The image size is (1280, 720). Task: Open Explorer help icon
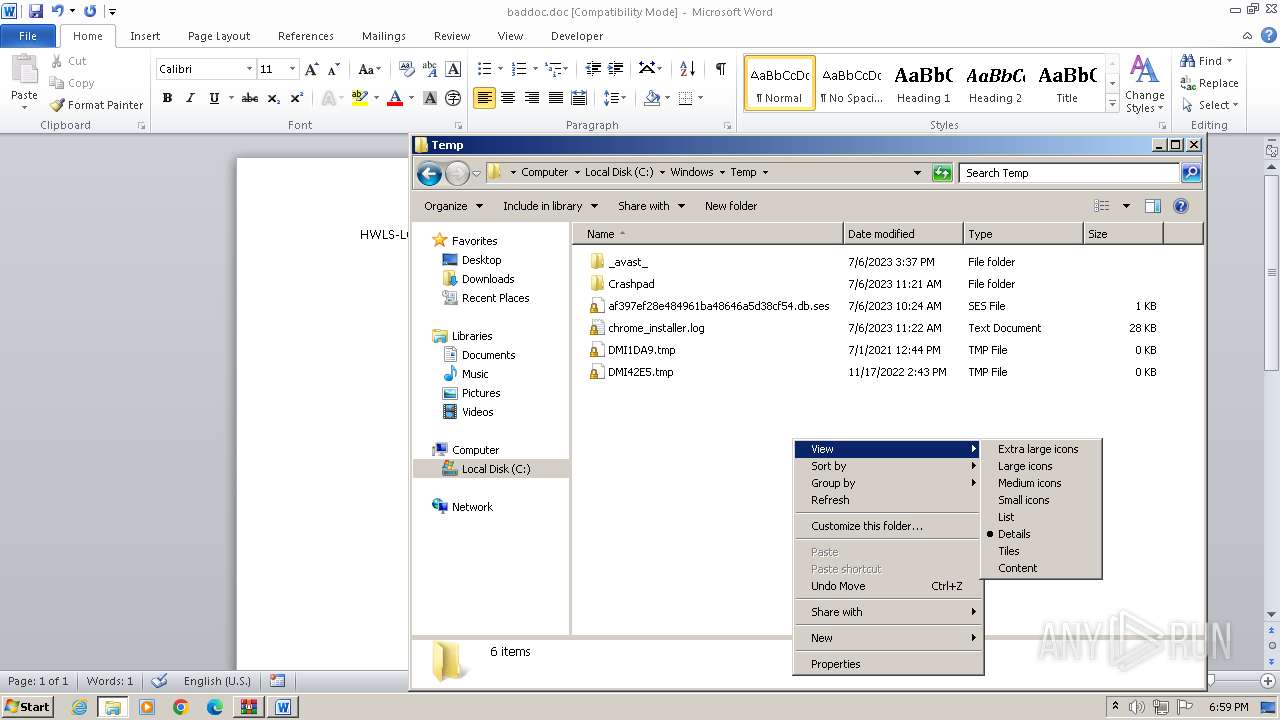tap(1181, 206)
